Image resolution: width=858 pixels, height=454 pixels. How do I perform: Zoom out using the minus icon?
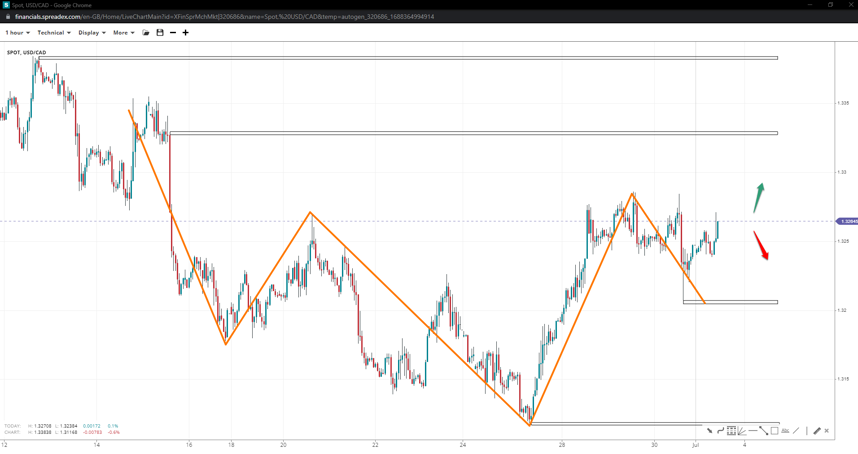(x=173, y=33)
